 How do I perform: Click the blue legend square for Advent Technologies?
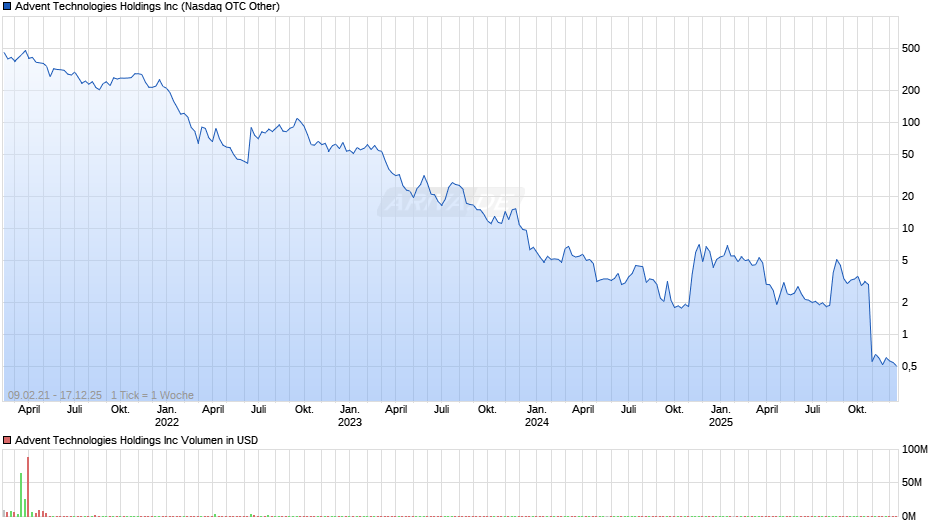tap(7, 7)
